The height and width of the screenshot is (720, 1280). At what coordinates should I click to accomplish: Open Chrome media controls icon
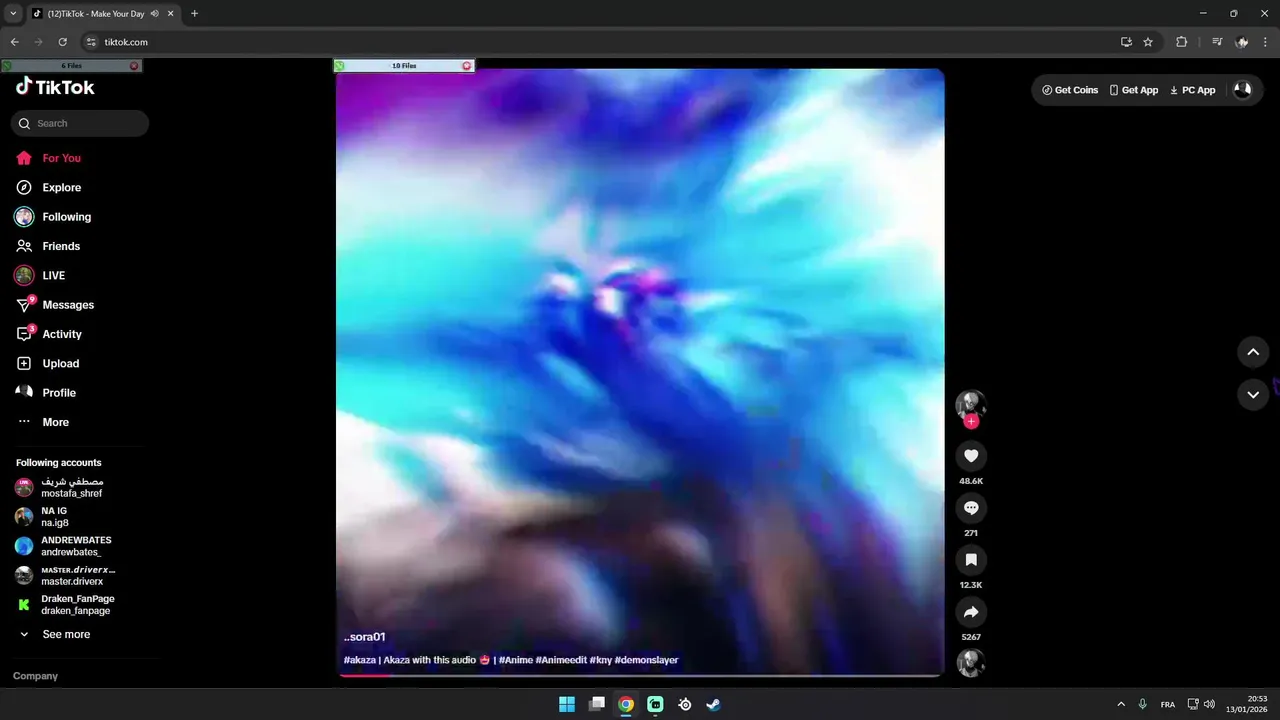click(x=1217, y=42)
